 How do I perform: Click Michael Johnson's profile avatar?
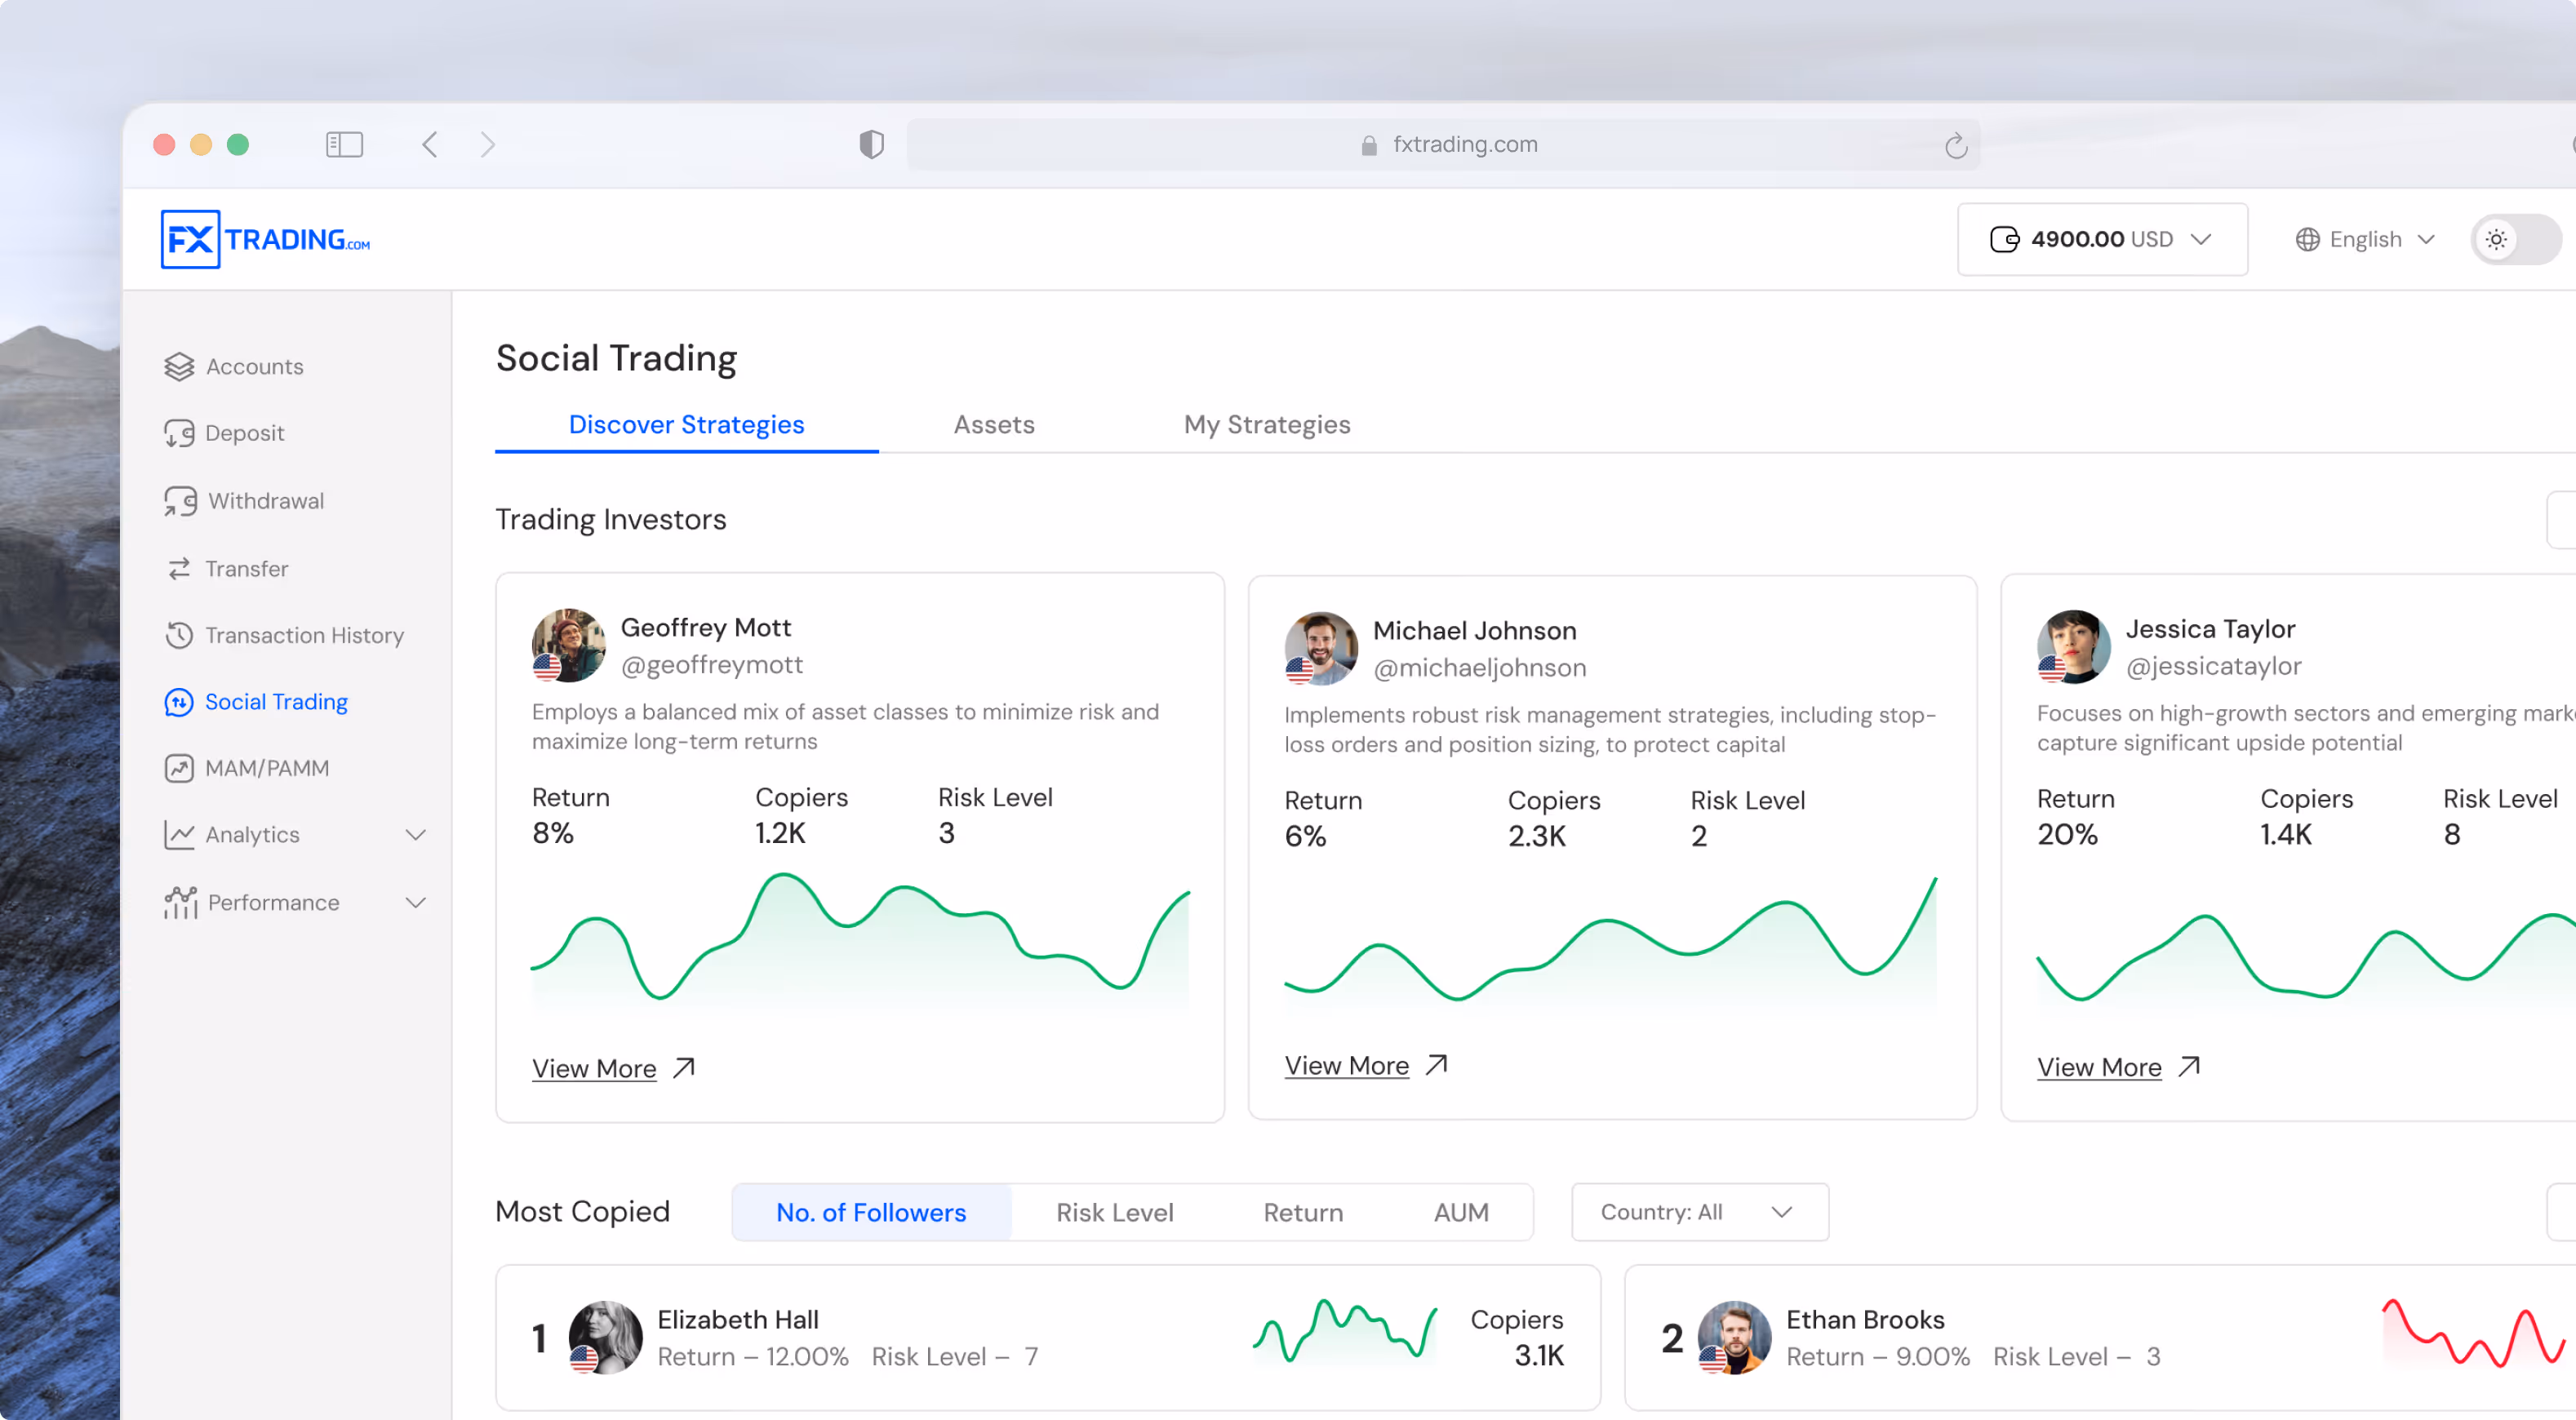[1321, 648]
